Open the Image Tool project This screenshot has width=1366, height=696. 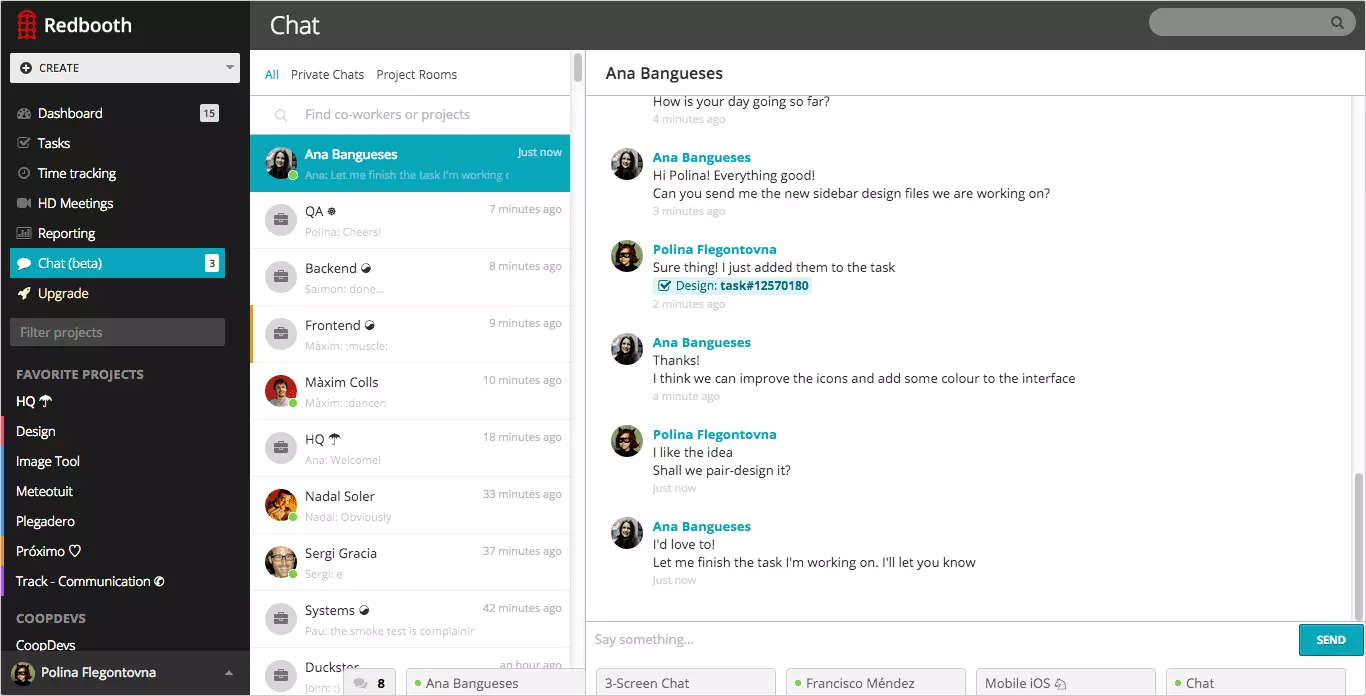48,462
